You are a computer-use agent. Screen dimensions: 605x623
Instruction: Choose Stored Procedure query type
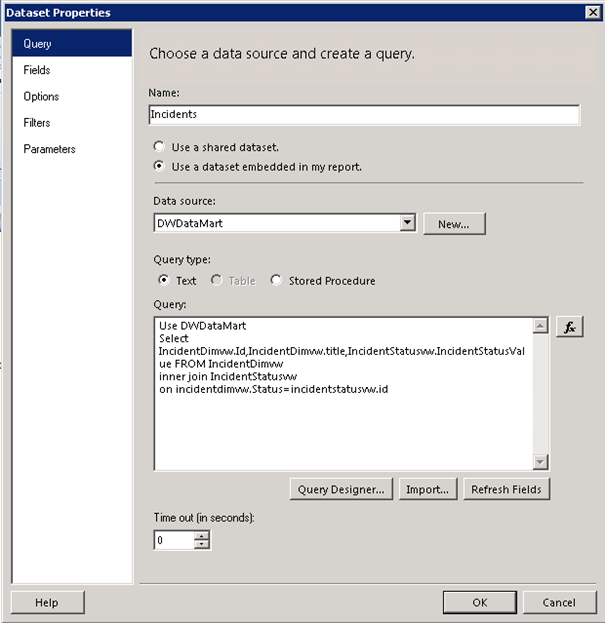point(277,281)
